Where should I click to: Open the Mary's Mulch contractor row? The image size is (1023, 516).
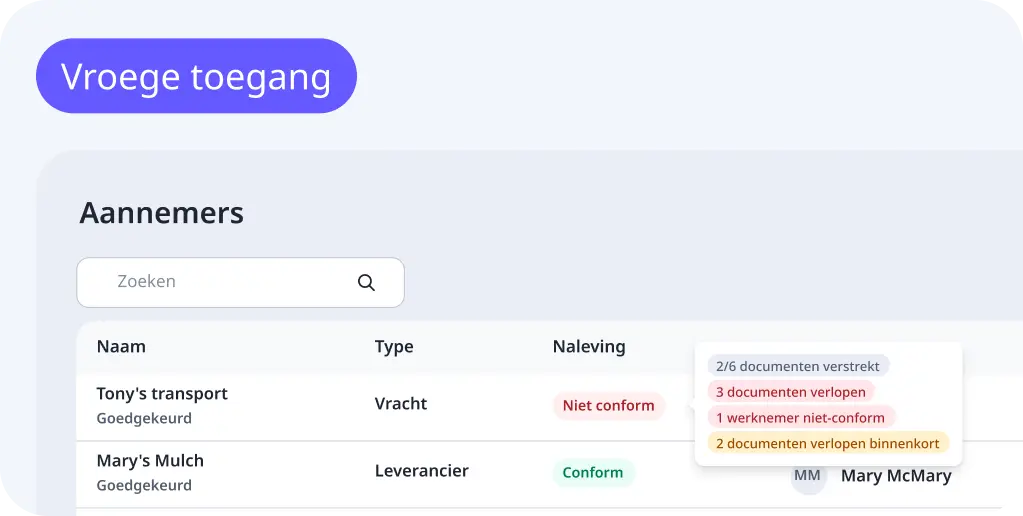(x=150, y=461)
